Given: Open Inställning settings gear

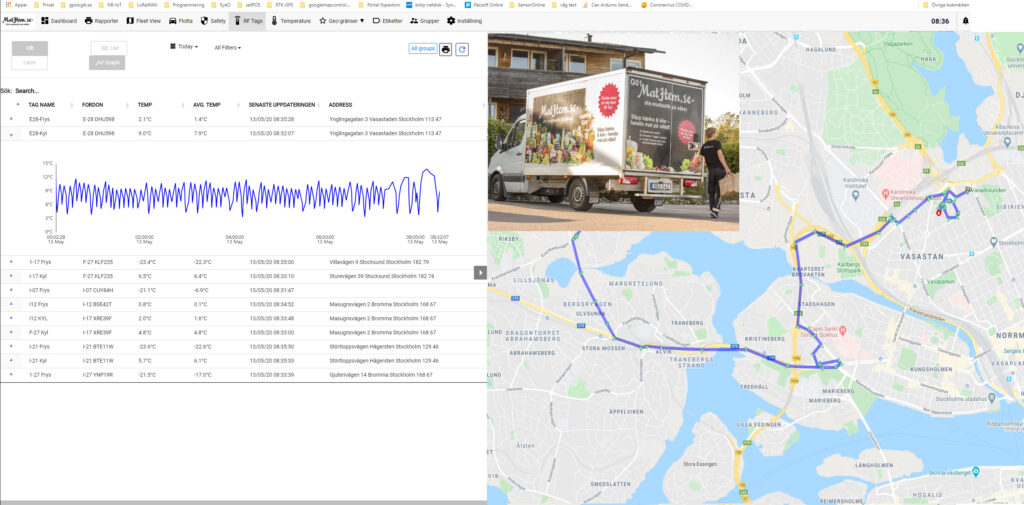Looking at the screenshot, I should (464, 21).
